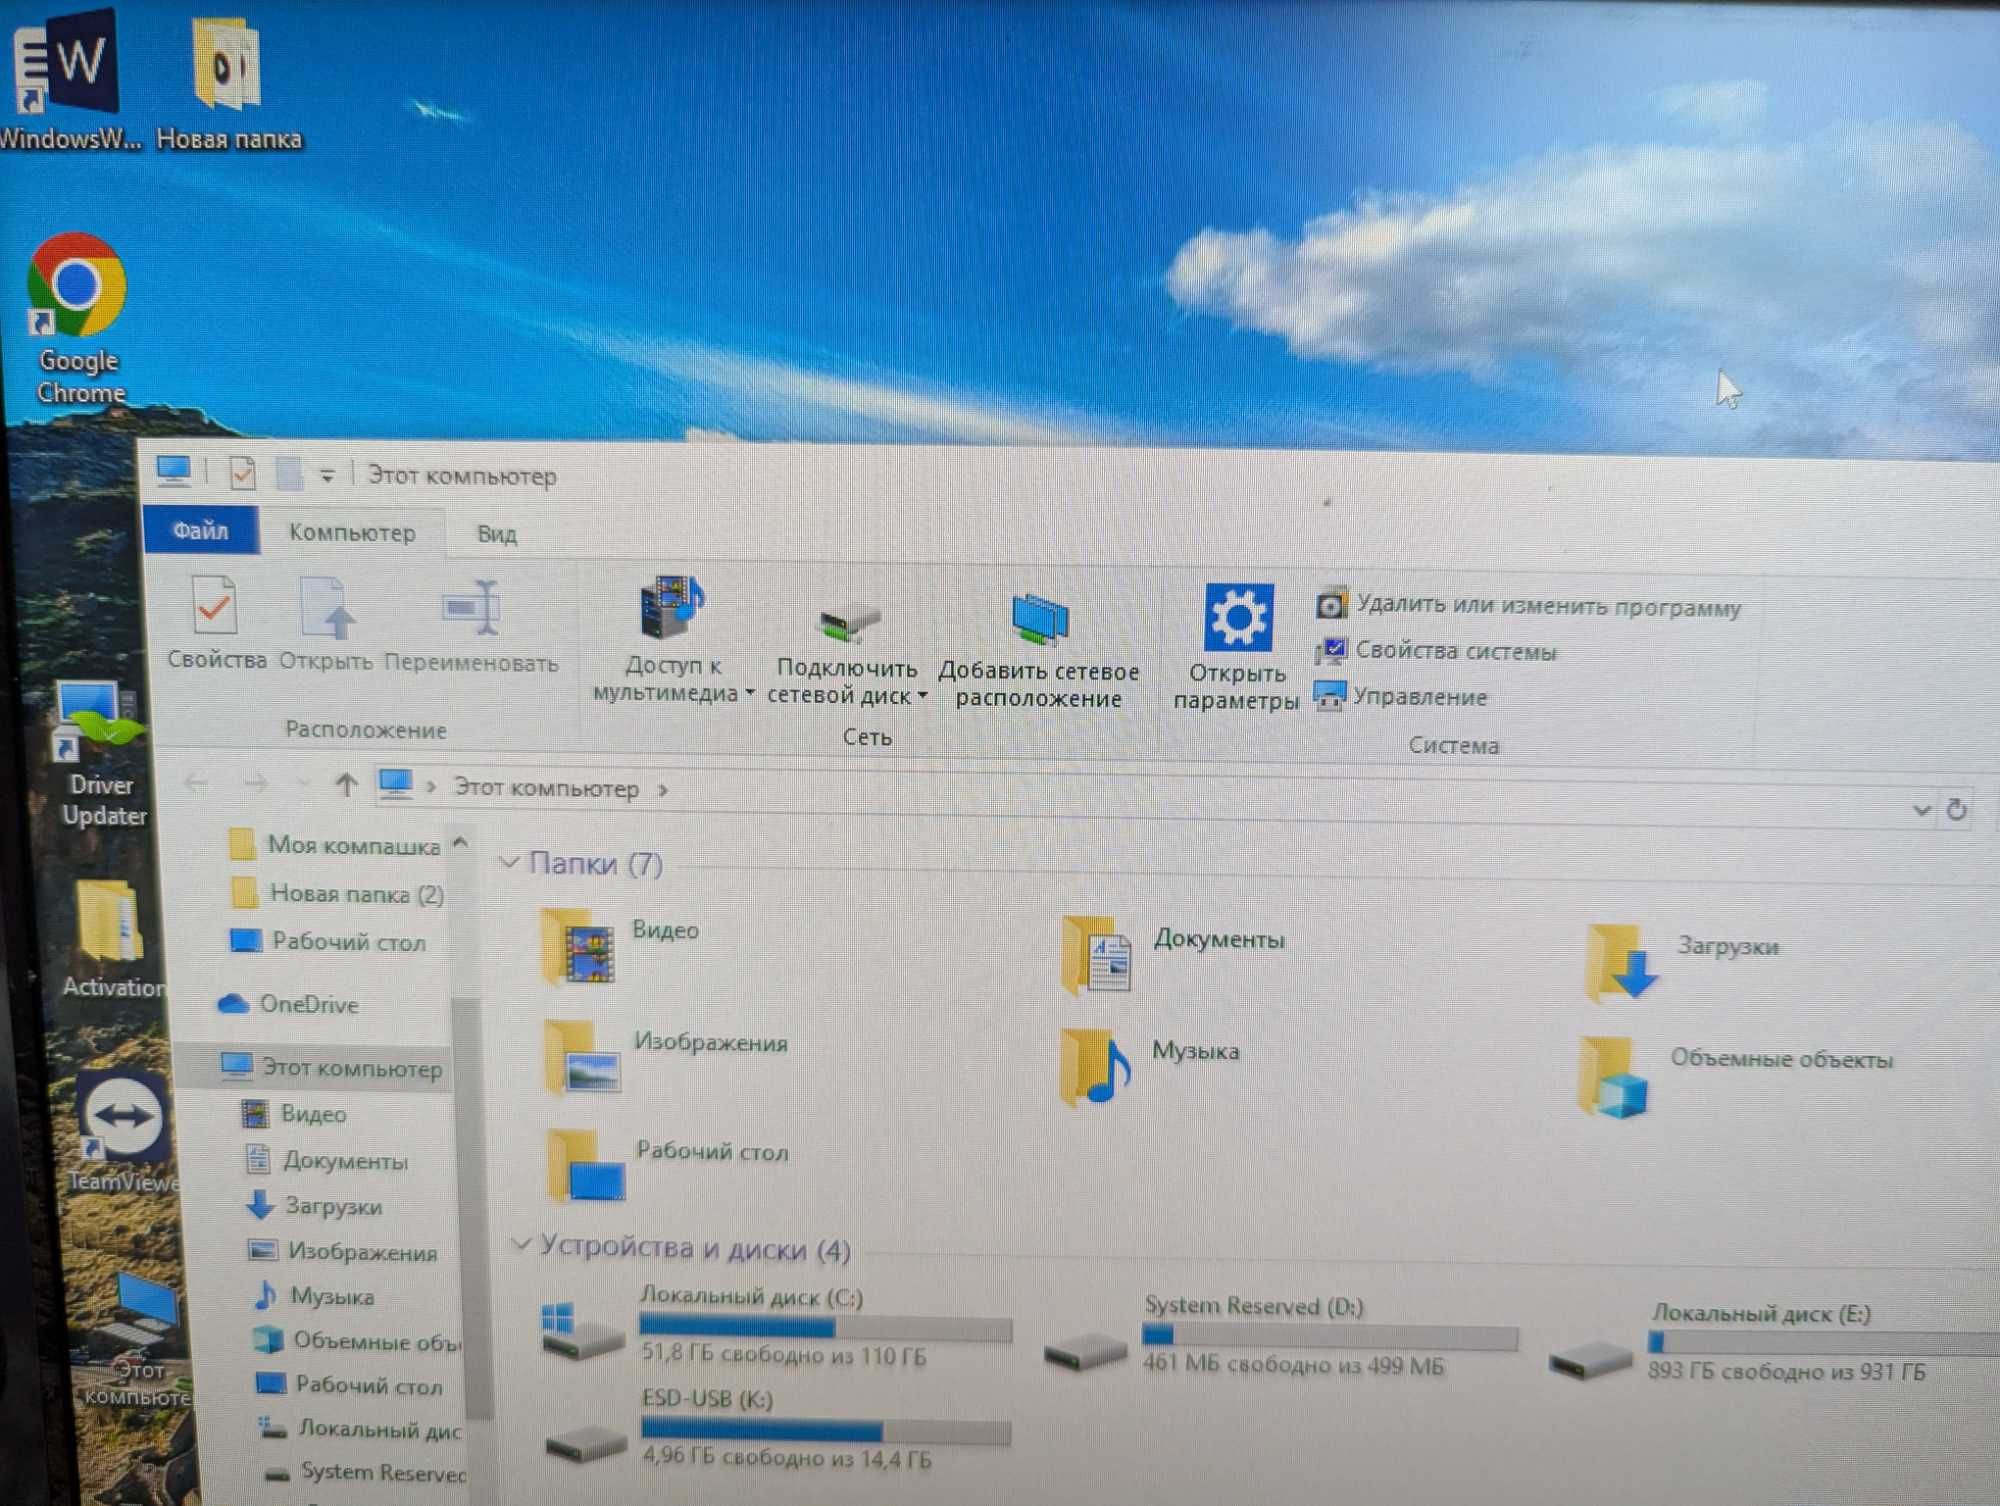Click the Открыть ribbon icon
Image resolution: width=2000 pixels, height=1506 pixels.
326,624
